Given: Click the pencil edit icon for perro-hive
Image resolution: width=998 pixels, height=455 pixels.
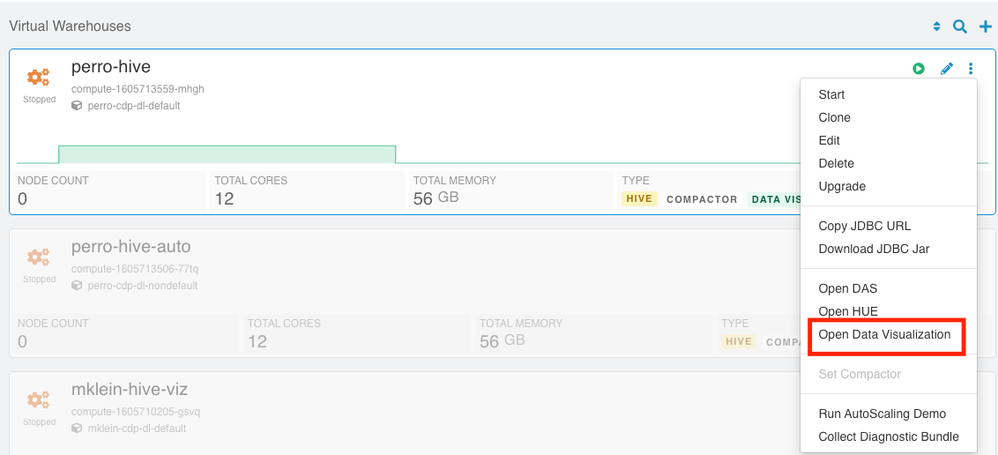Looking at the screenshot, I should [x=946, y=68].
